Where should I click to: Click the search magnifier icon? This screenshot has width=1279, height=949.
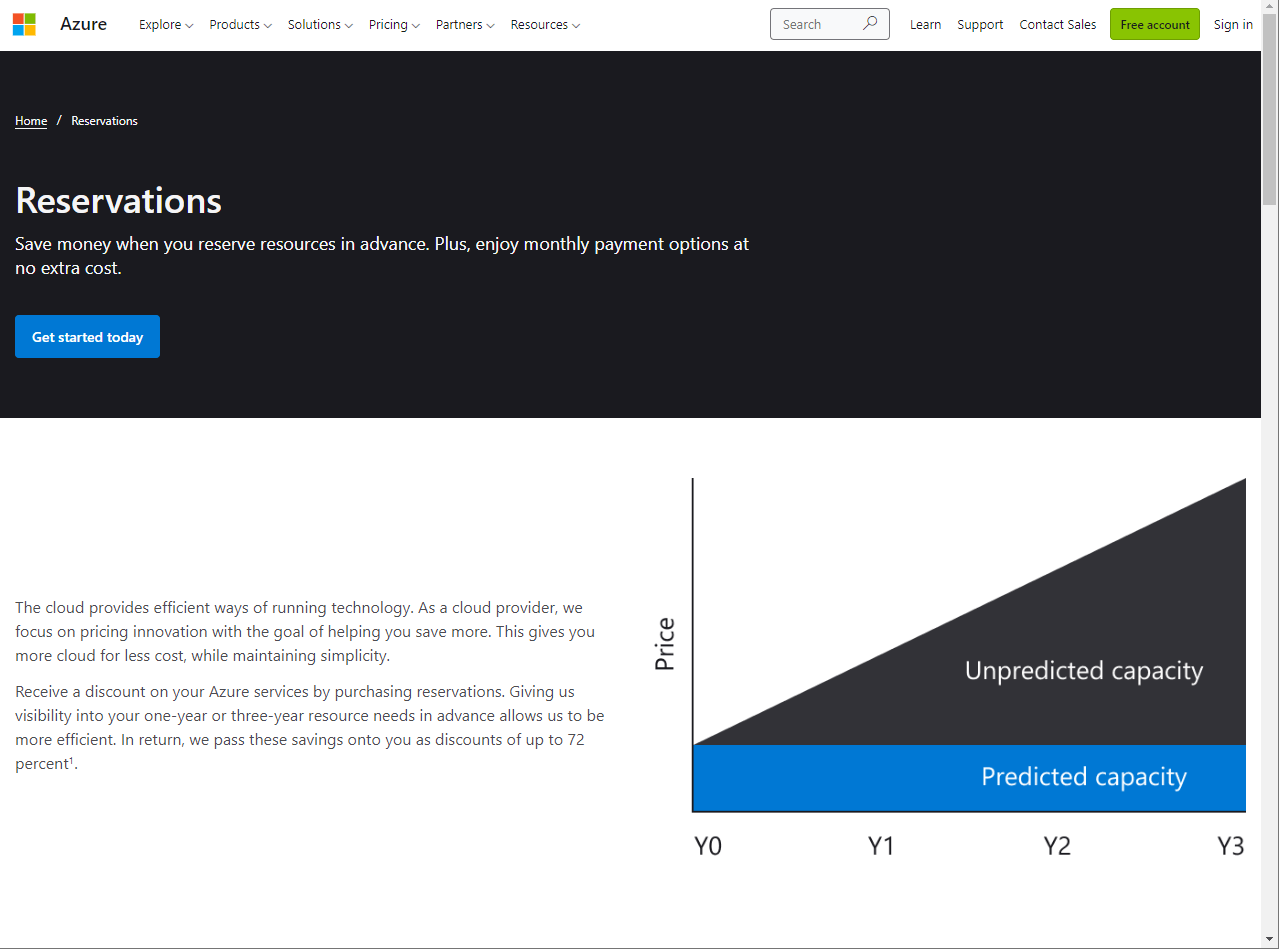pyautogui.click(x=869, y=23)
